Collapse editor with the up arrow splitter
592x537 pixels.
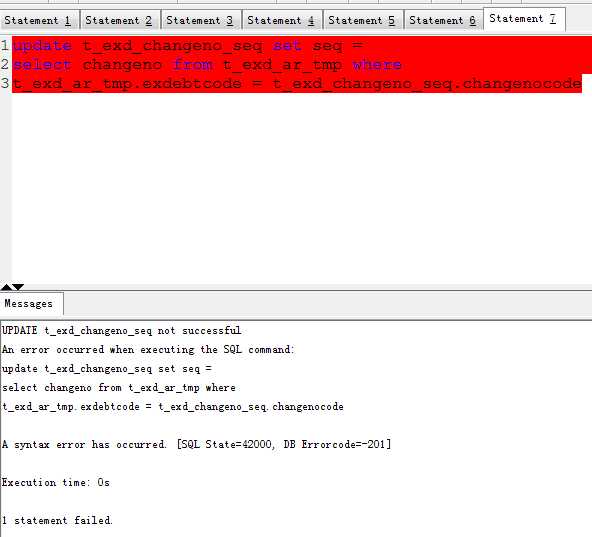tap(6, 287)
